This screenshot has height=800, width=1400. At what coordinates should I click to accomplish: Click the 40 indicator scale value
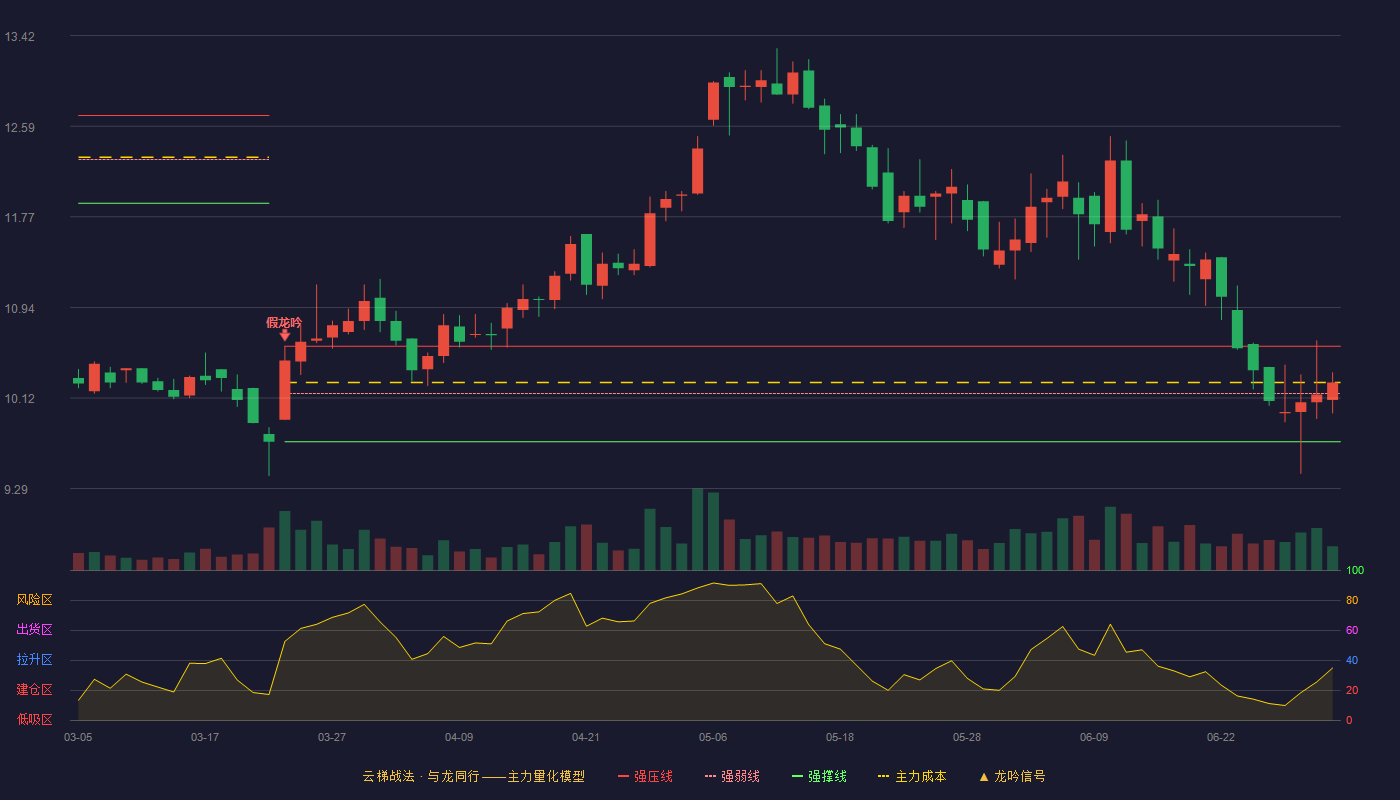point(1352,661)
